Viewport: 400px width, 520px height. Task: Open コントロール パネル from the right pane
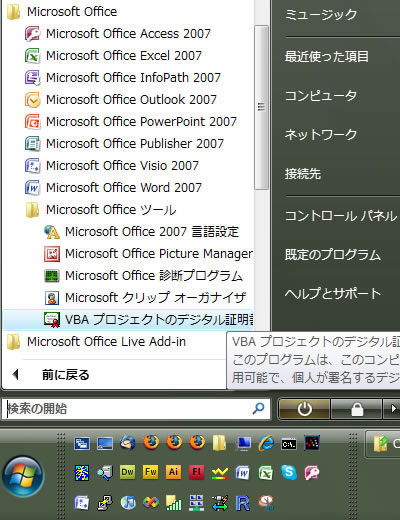coord(341,216)
